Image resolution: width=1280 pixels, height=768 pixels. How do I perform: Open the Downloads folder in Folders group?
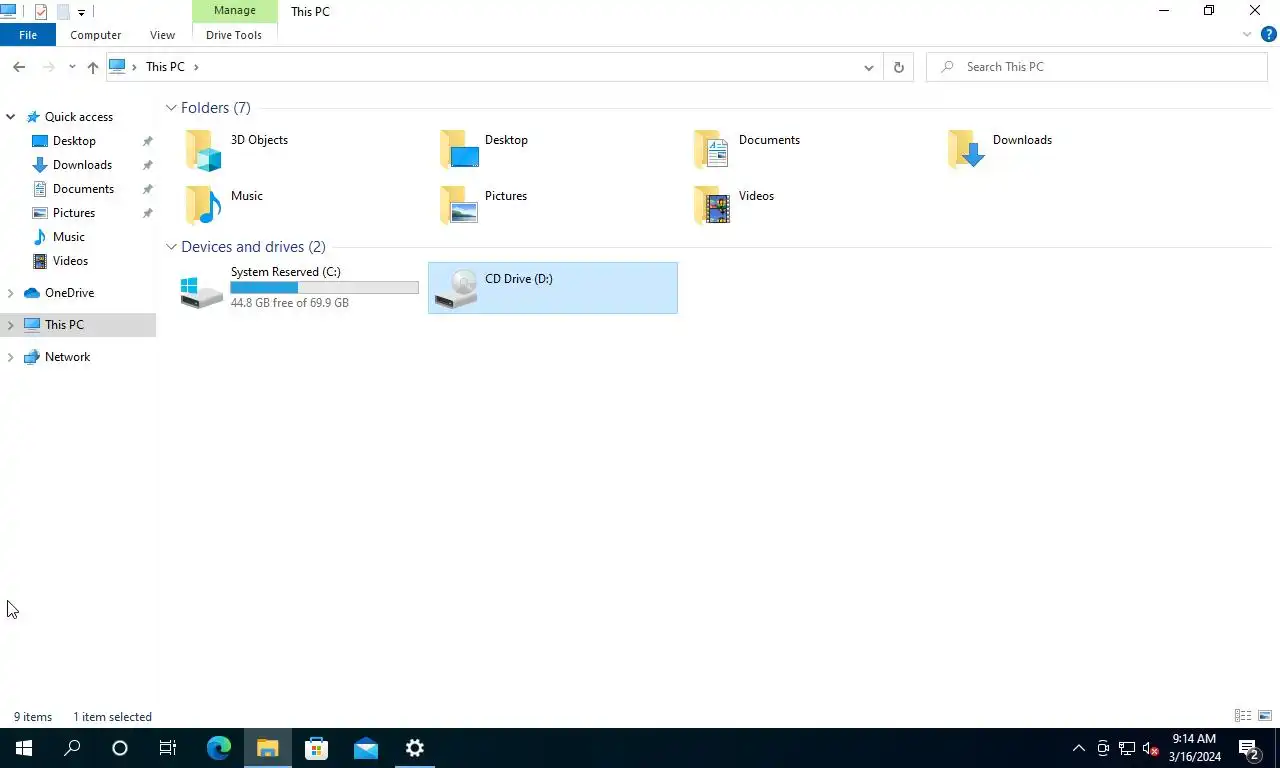click(967, 150)
